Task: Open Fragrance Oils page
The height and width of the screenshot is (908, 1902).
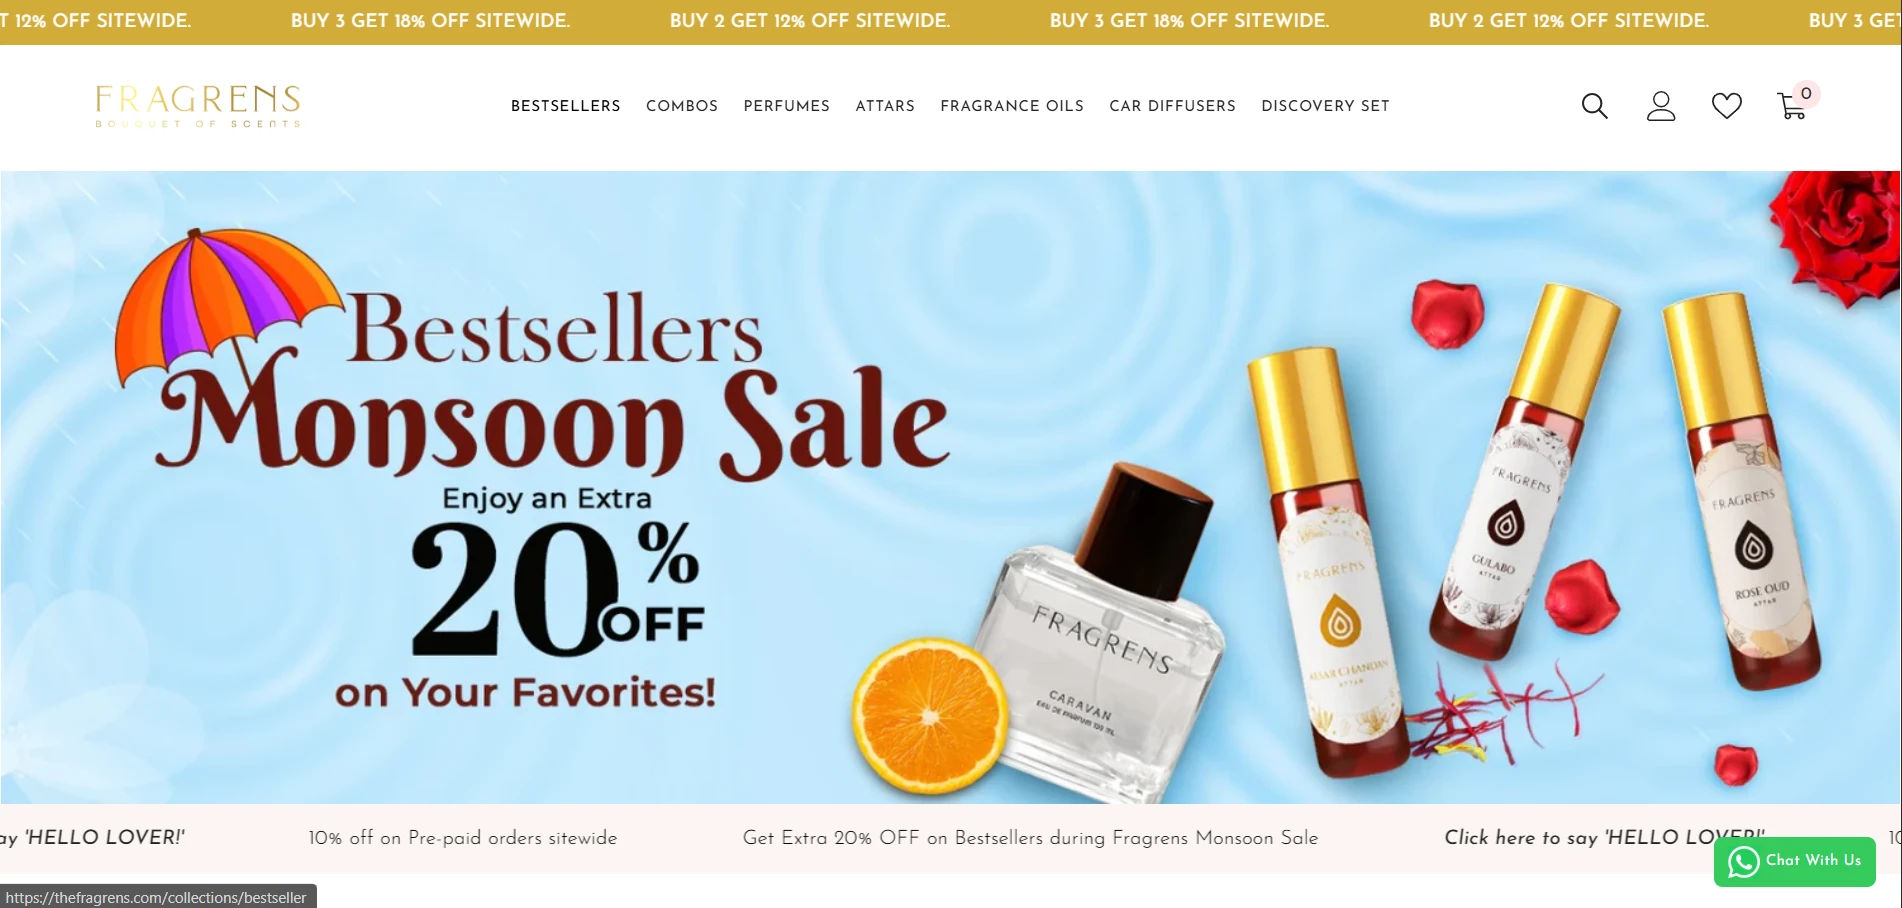Action: 1012,106
